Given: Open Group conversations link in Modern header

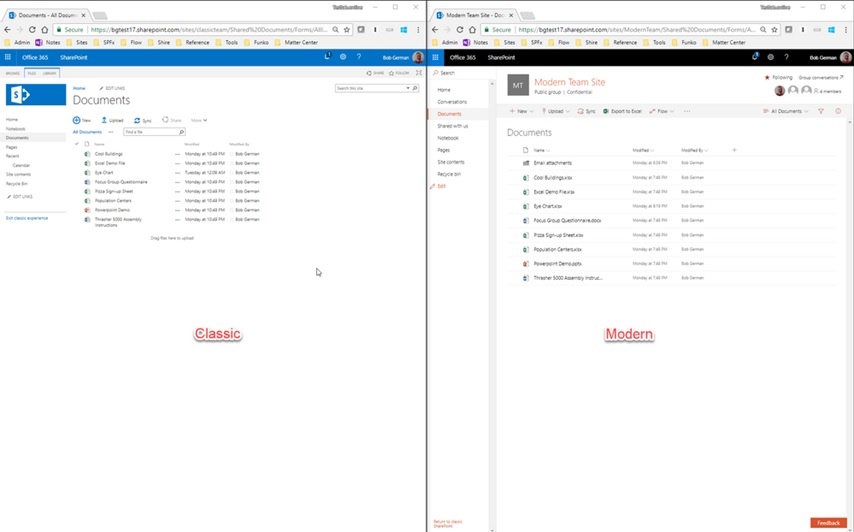Looking at the screenshot, I should (x=821, y=77).
